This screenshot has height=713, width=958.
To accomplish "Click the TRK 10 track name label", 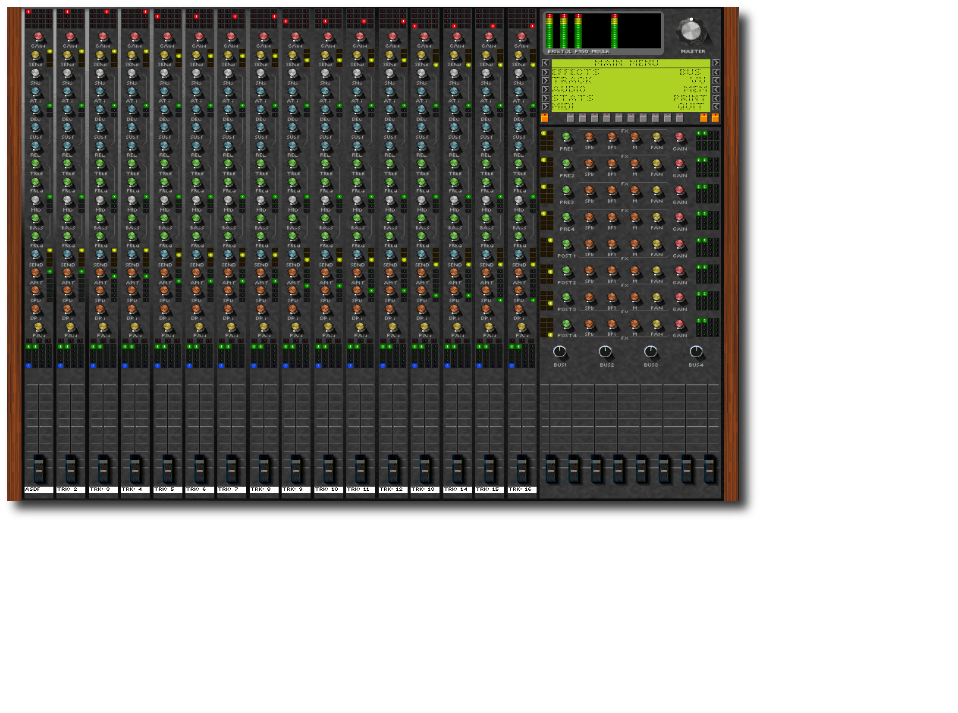I will tap(328, 489).
